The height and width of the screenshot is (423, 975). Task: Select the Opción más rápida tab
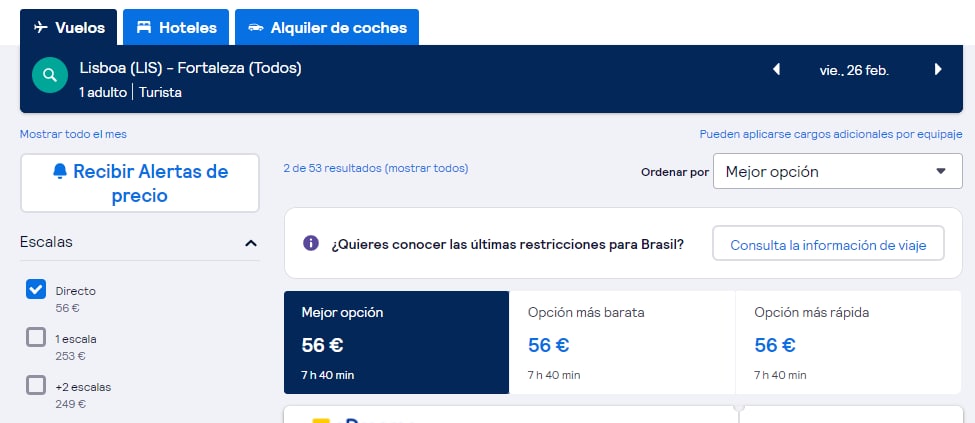(848, 342)
